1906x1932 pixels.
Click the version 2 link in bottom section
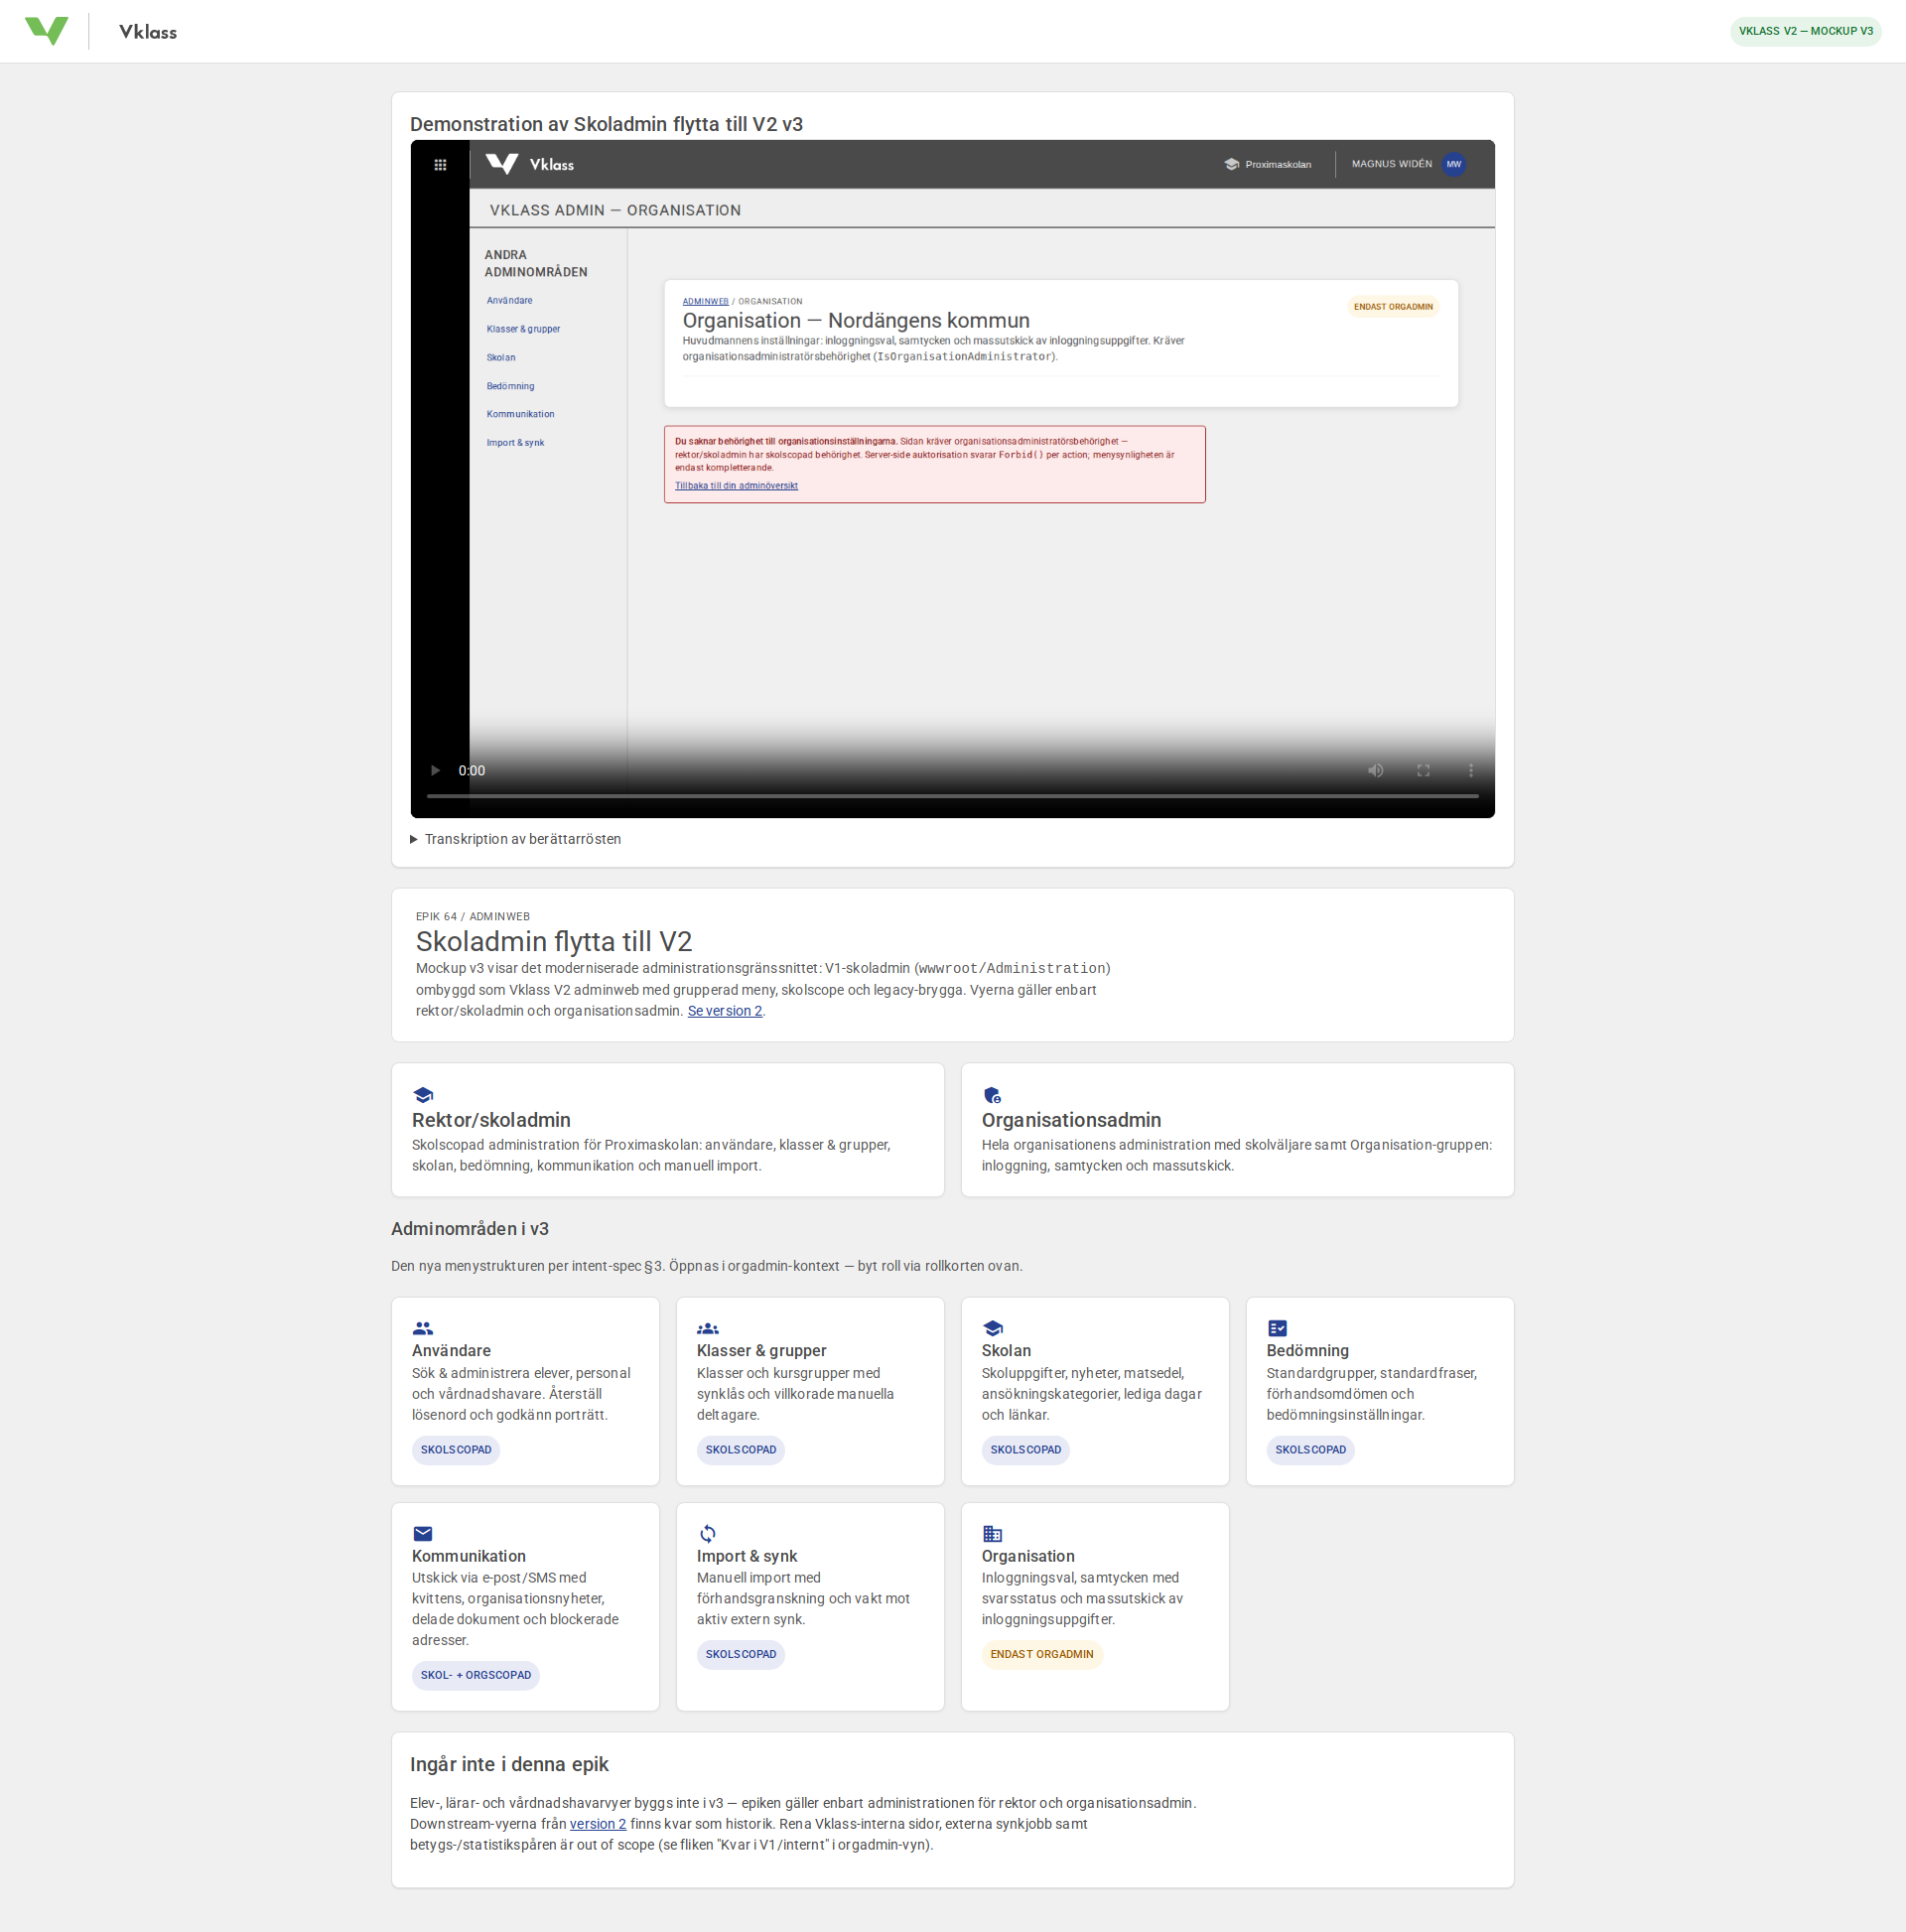[x=598, y=1824]
